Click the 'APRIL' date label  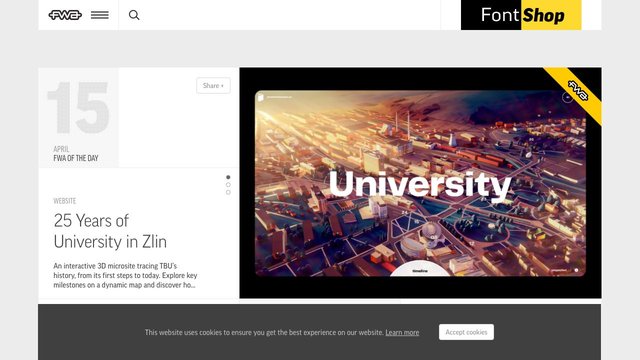(61, 149)
